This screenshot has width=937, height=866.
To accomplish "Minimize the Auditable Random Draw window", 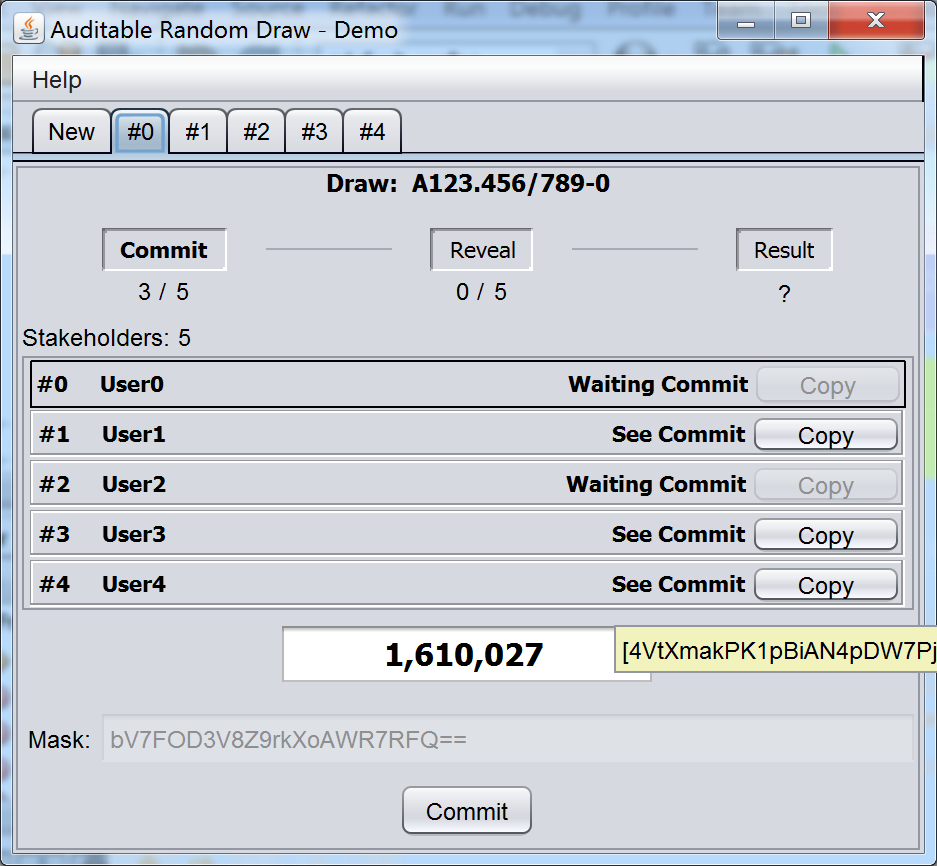I will click(x=746, y=22).
